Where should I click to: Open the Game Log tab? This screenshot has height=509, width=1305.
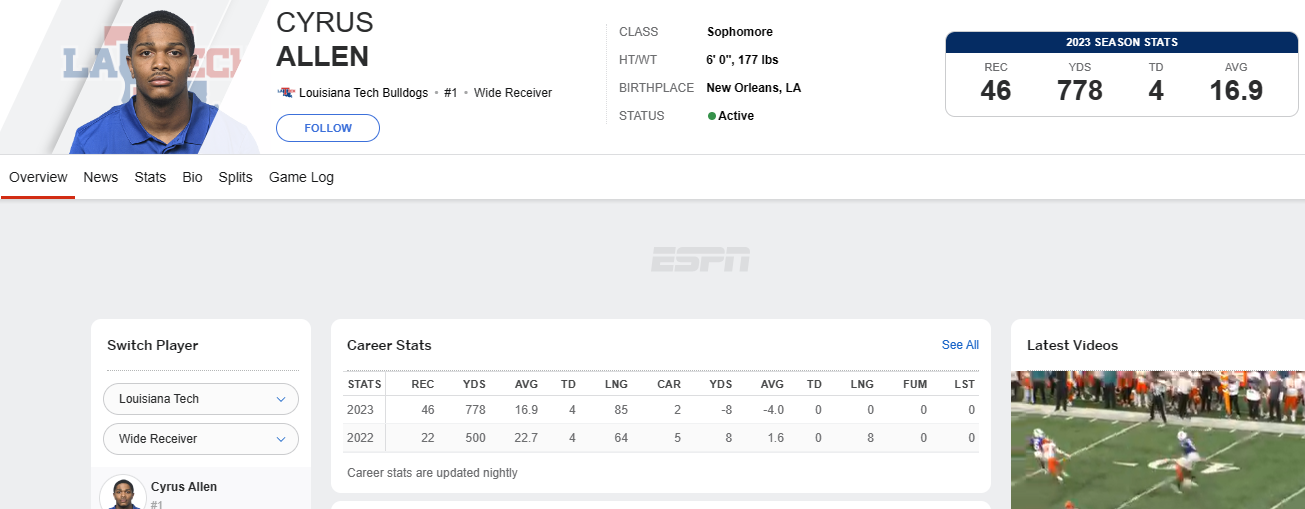pos(301,177)
